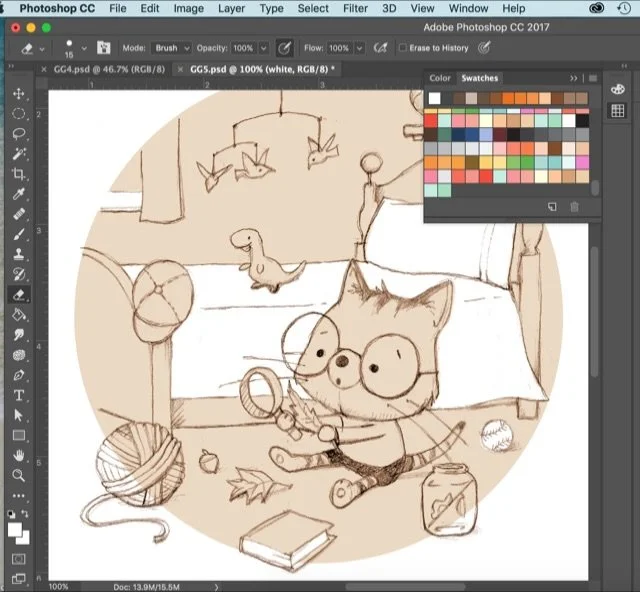Select the Horizontal Type tool
The height and width of the screenshot is (592, 640).
click(x=19, y=395)
